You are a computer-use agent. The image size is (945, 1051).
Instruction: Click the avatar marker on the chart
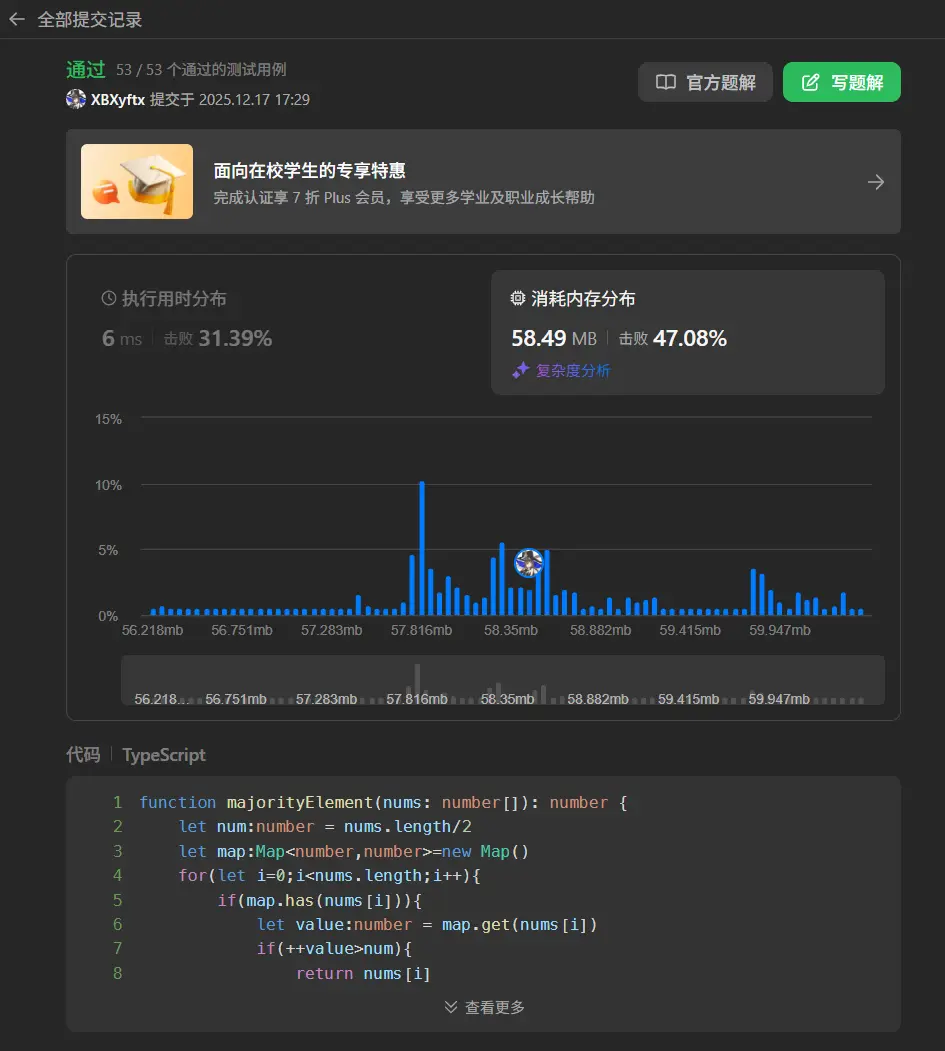tap(529, 563)
